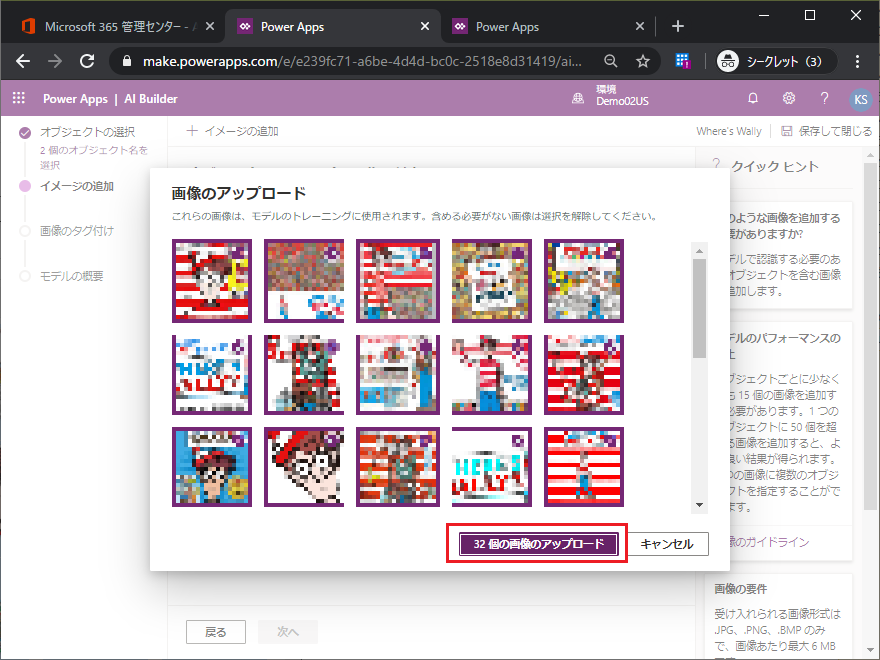This screenshot has height=660, width=880.
Task: Click the plus icon for イメージの追加
Action: 192,131
